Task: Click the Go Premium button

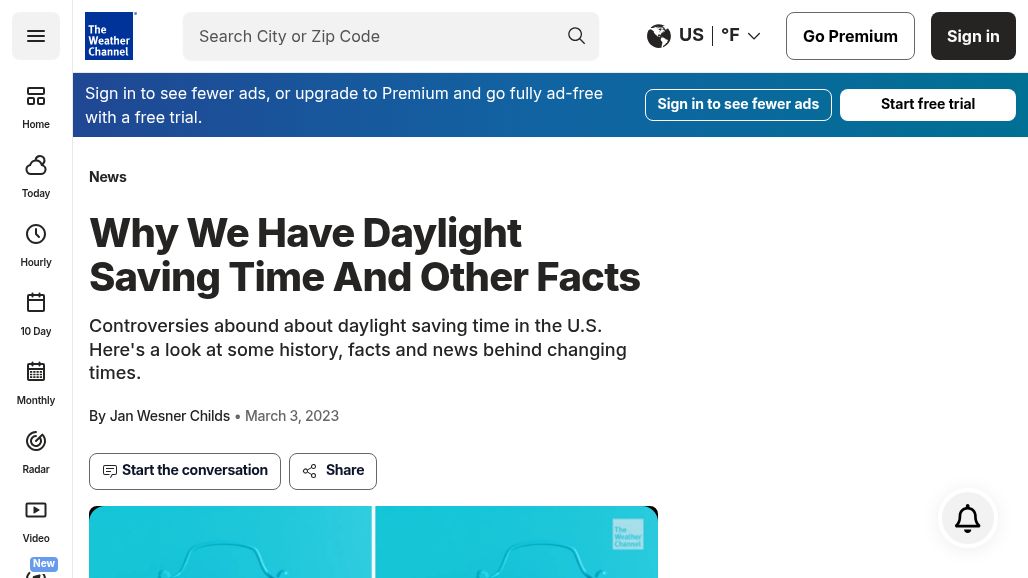Action: 850,36
